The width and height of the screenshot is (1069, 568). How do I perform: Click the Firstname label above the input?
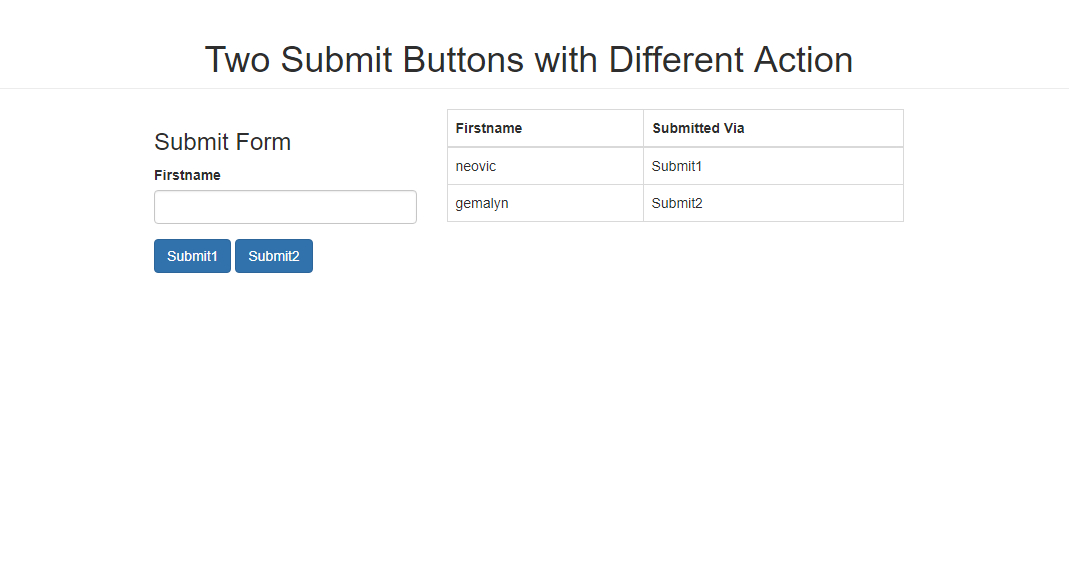click(187, 175)
